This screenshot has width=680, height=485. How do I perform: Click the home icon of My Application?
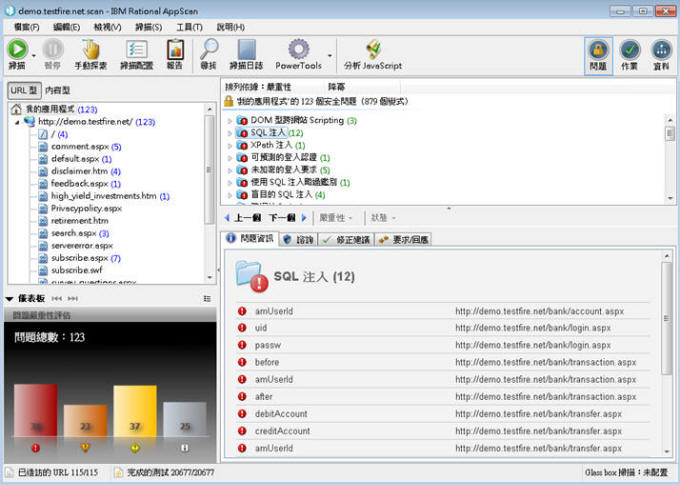pos(16,109)
